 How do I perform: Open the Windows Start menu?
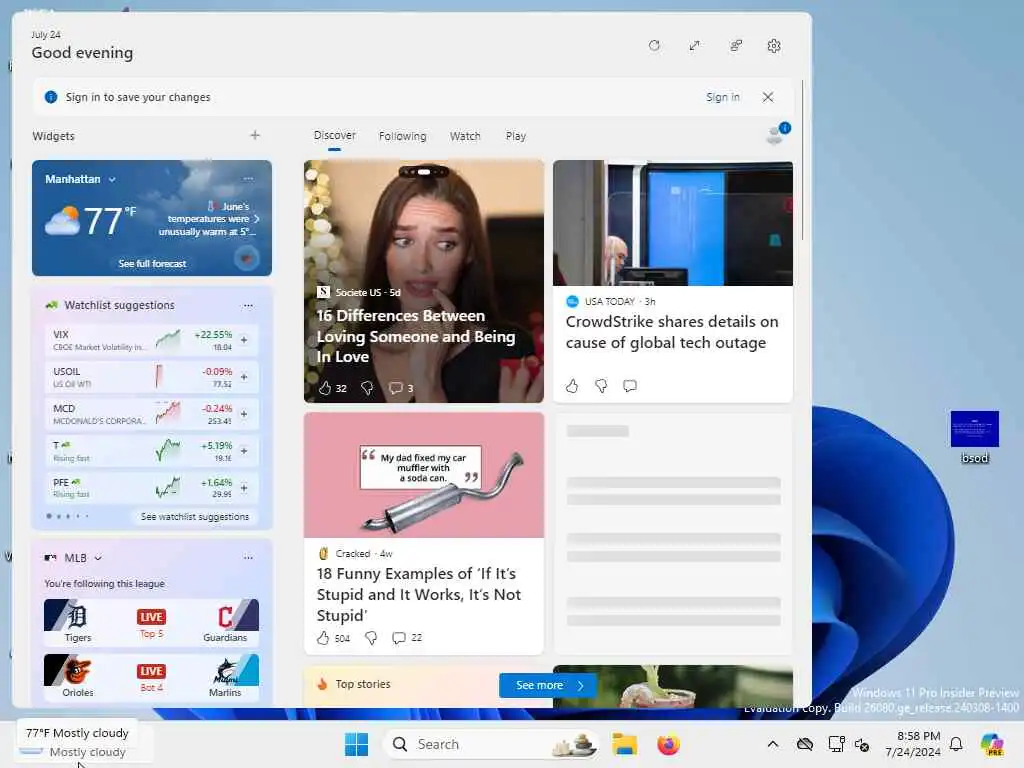click(357, 744)
